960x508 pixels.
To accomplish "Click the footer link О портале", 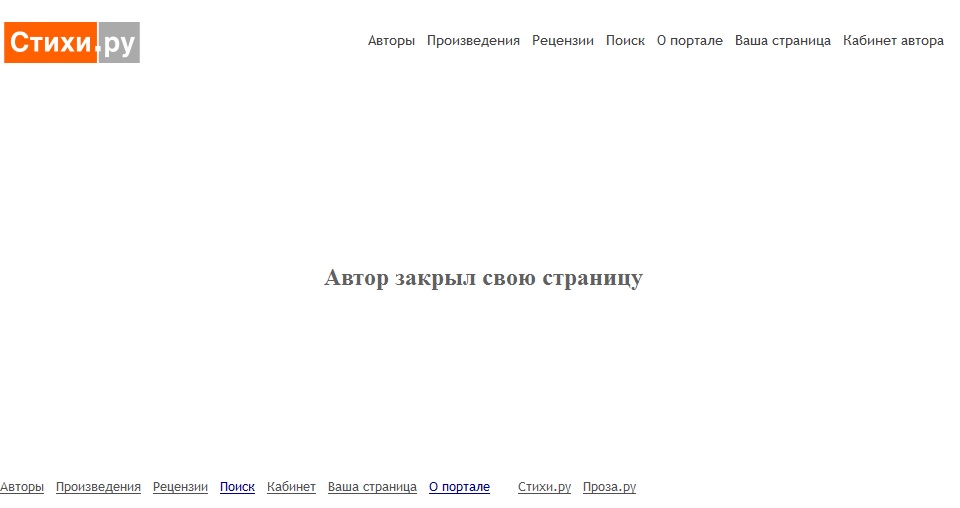I will click(459, 487).
